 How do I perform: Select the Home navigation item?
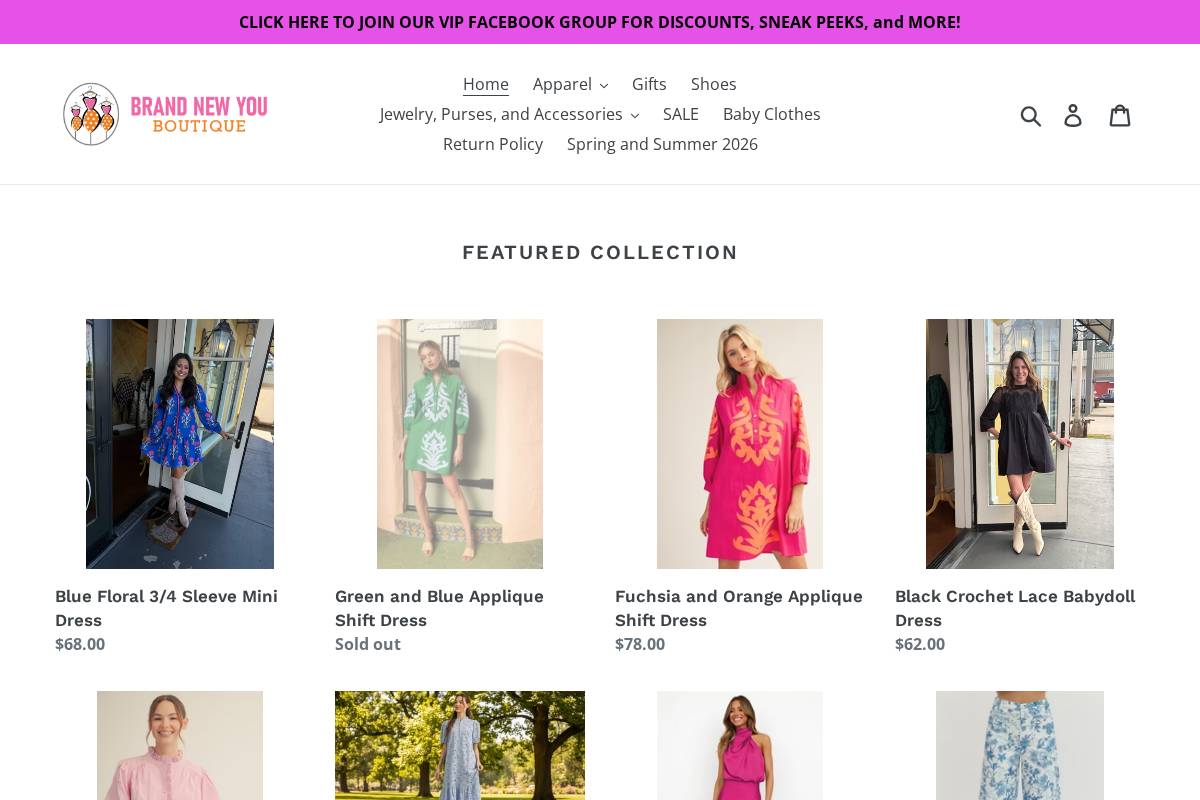485,84
